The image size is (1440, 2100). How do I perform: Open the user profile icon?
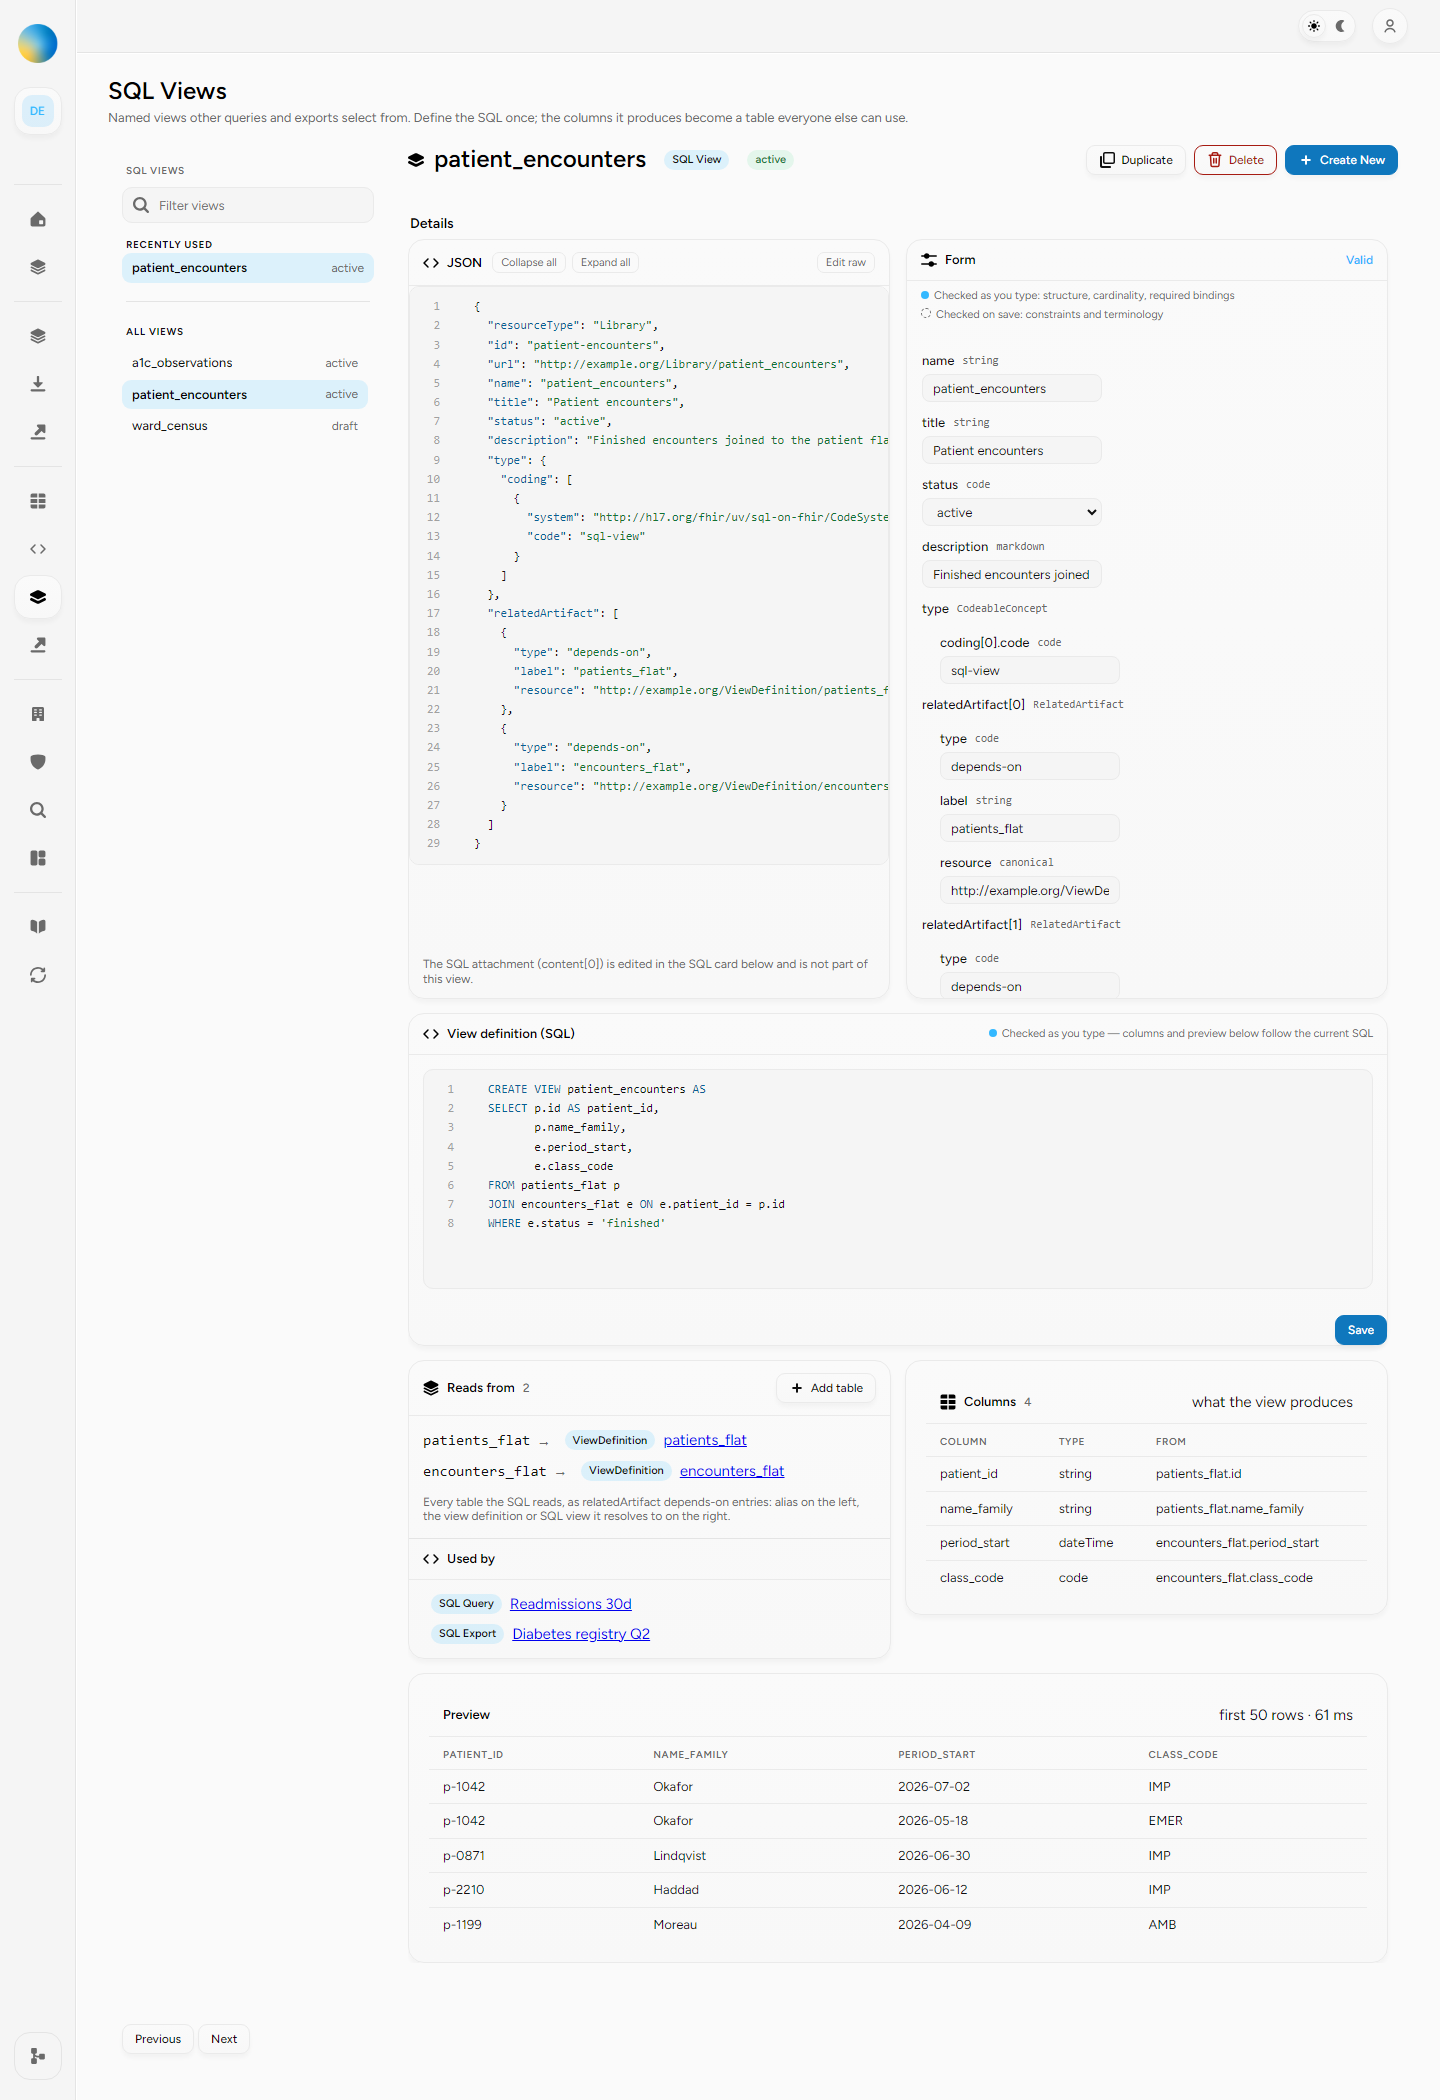click(x=1390, y=26)
